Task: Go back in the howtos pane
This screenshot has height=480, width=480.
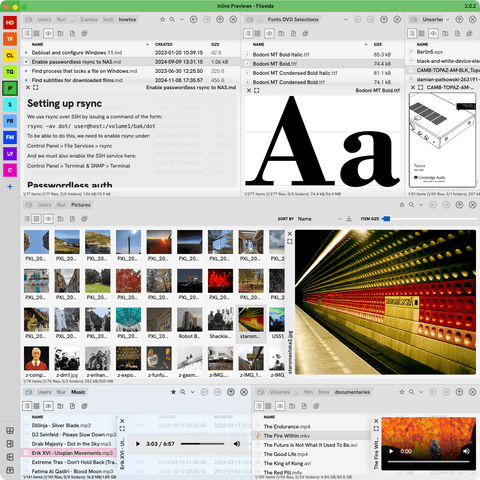Action: [x=194, y=19]
